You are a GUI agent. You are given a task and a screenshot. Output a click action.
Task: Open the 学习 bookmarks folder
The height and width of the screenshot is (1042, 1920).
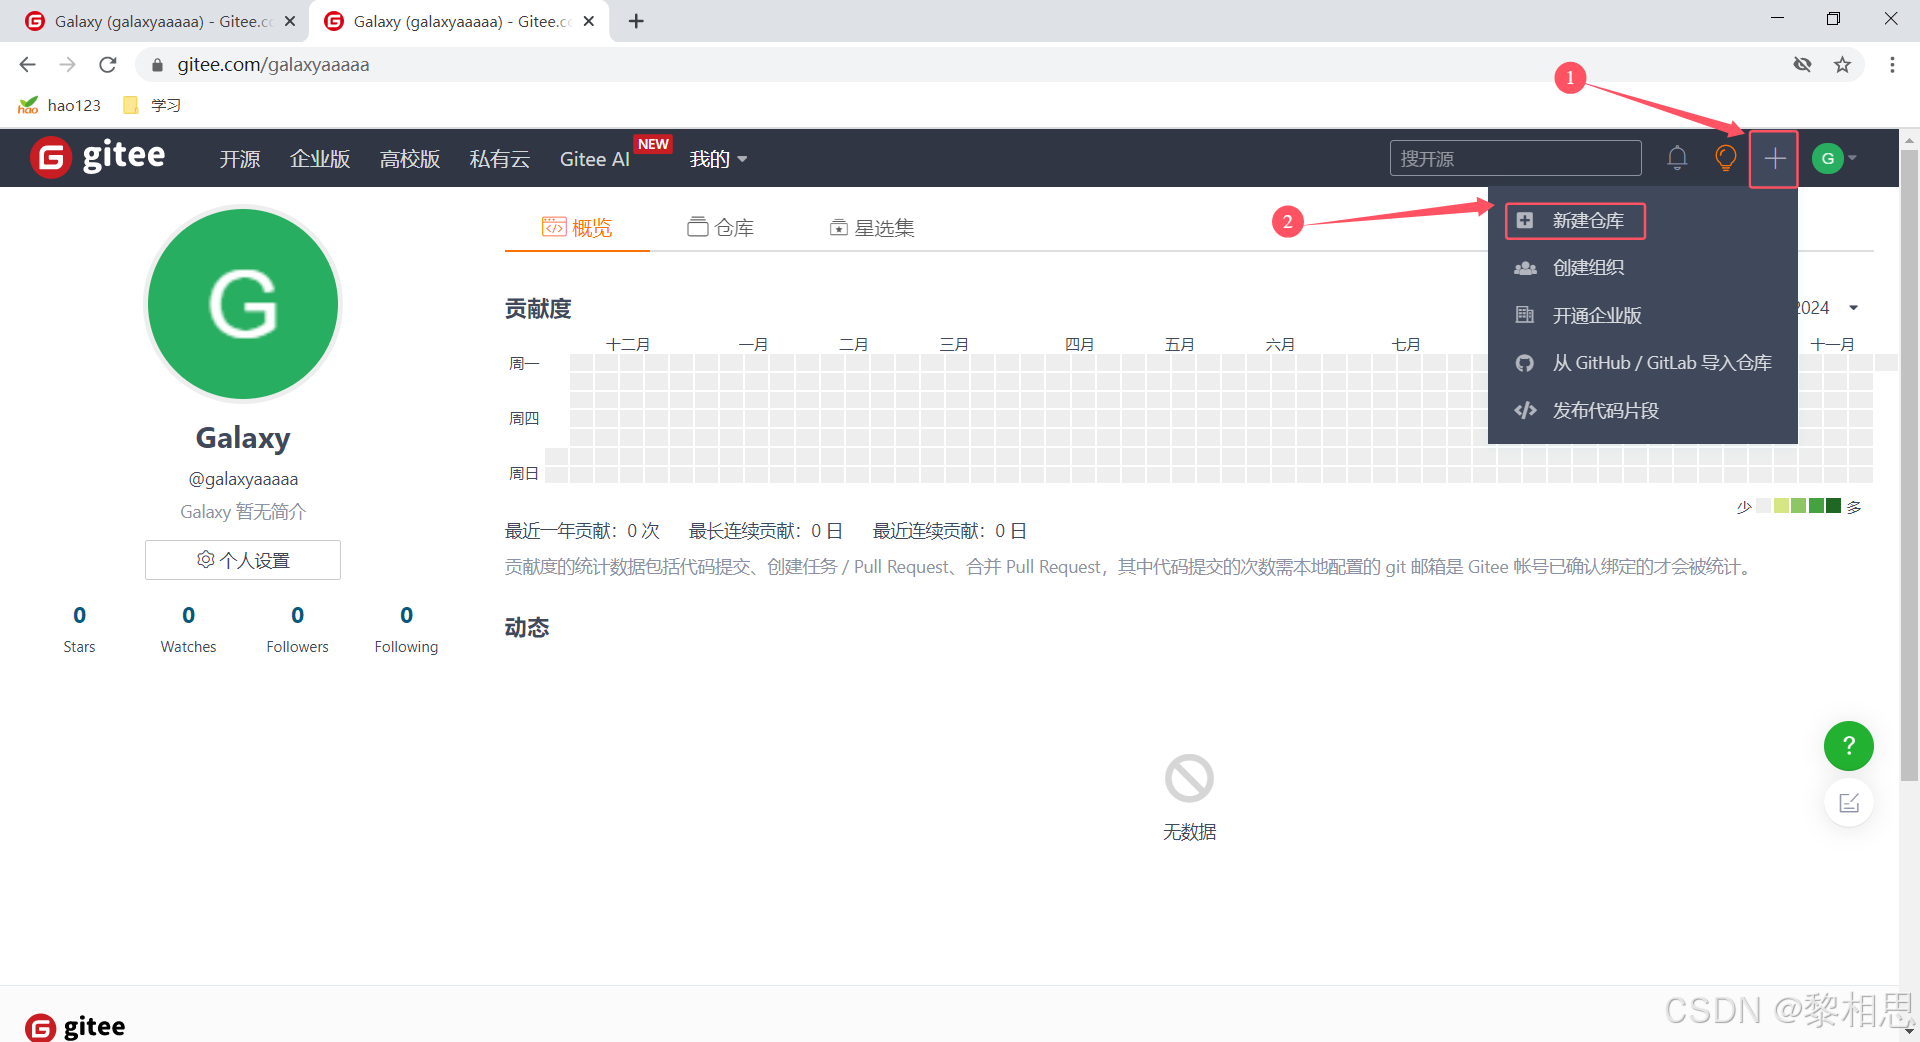click(x=151, y=105)
